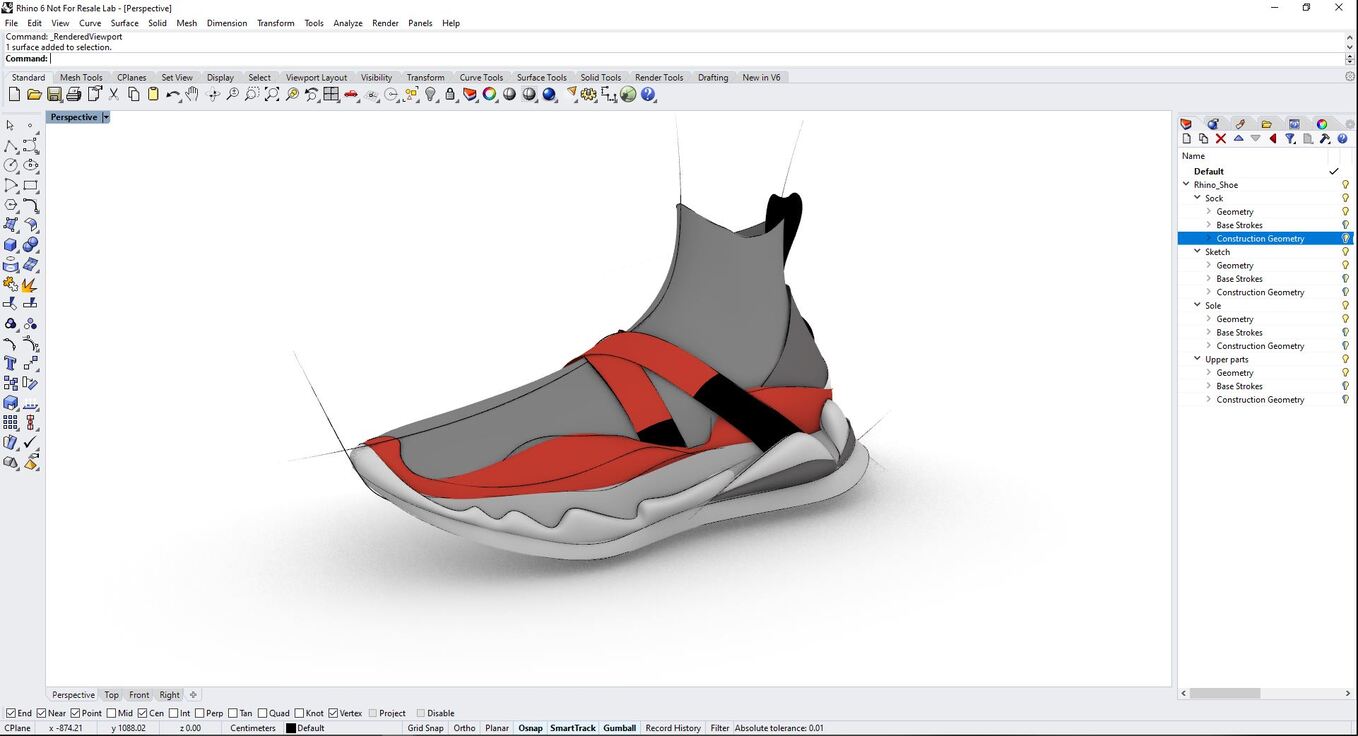Screen dimensions: 1358x736
Task: Open Options with the gear icon
Action: click(x=588, y=94)
